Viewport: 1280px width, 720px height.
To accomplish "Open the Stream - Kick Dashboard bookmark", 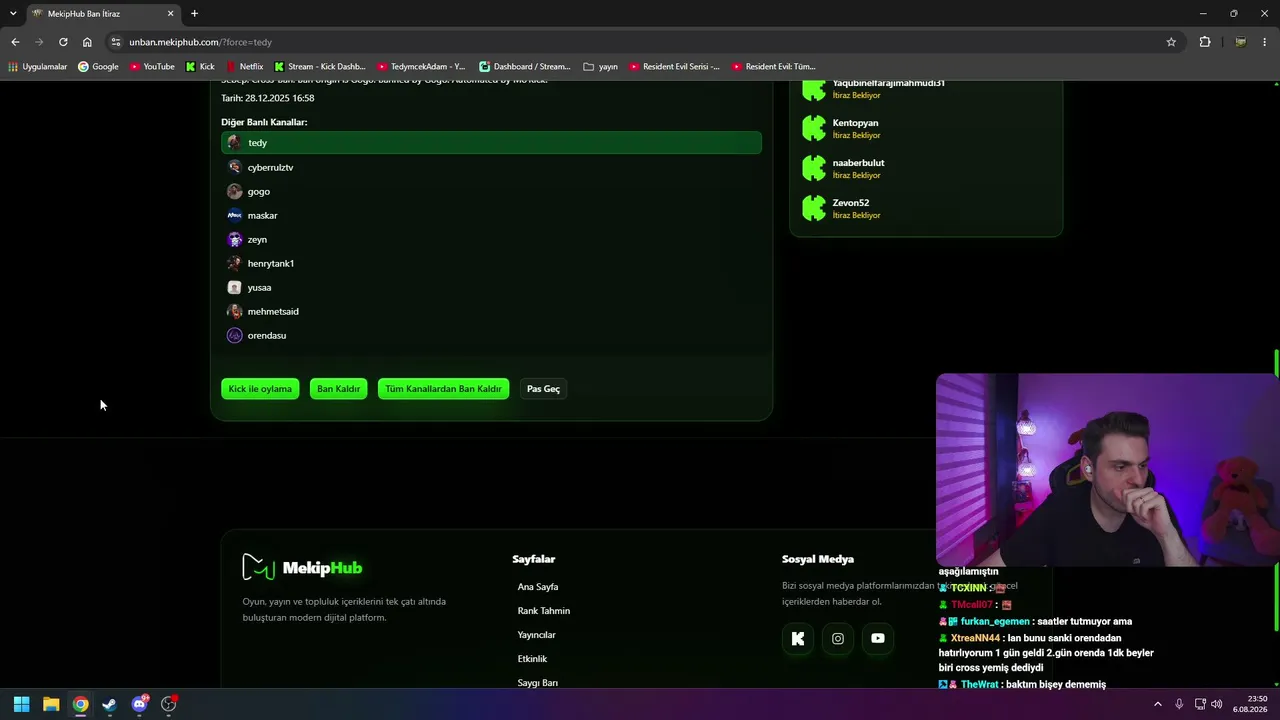I will click(319, 67).
